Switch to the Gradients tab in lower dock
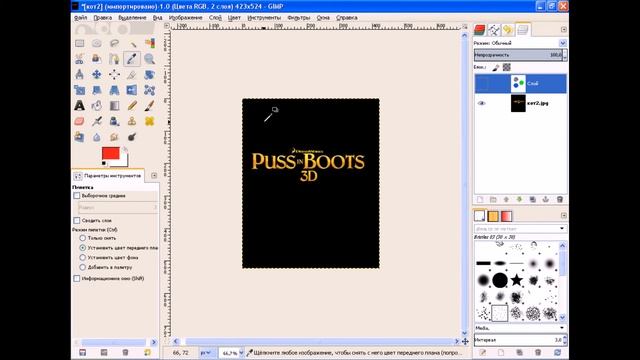Image resolution: width=640 pixels, height=360 pixels. pyautogui.click(x=507, y=216)
